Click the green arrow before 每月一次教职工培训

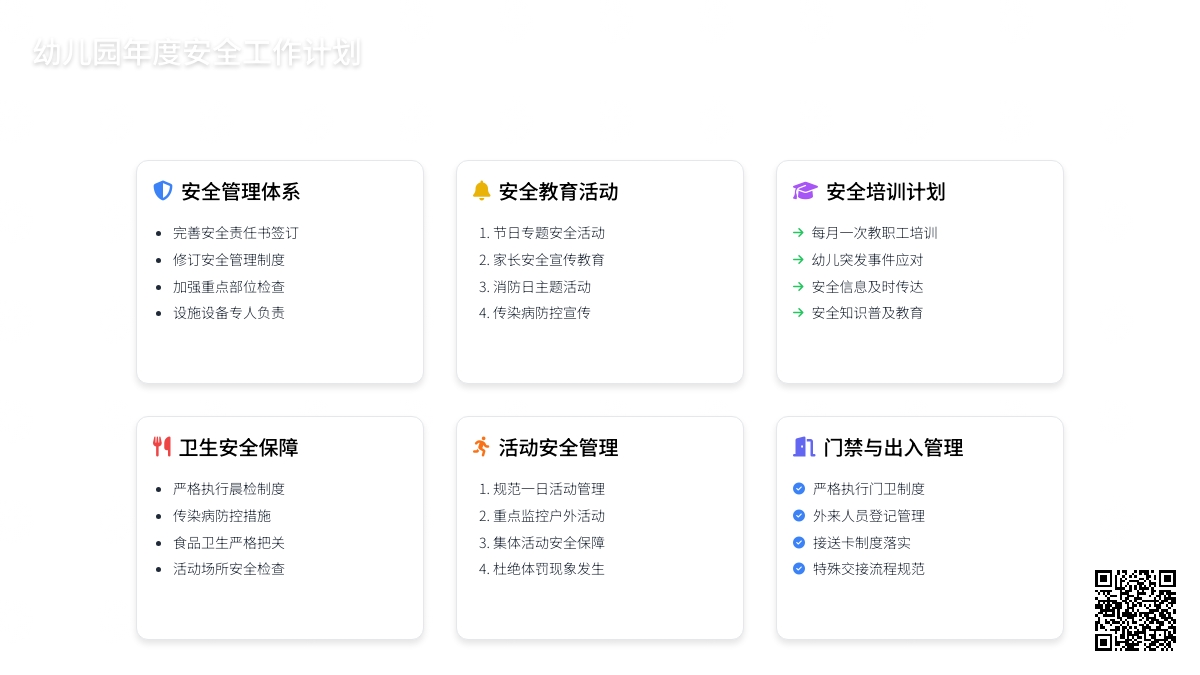[x=798, y=233]
